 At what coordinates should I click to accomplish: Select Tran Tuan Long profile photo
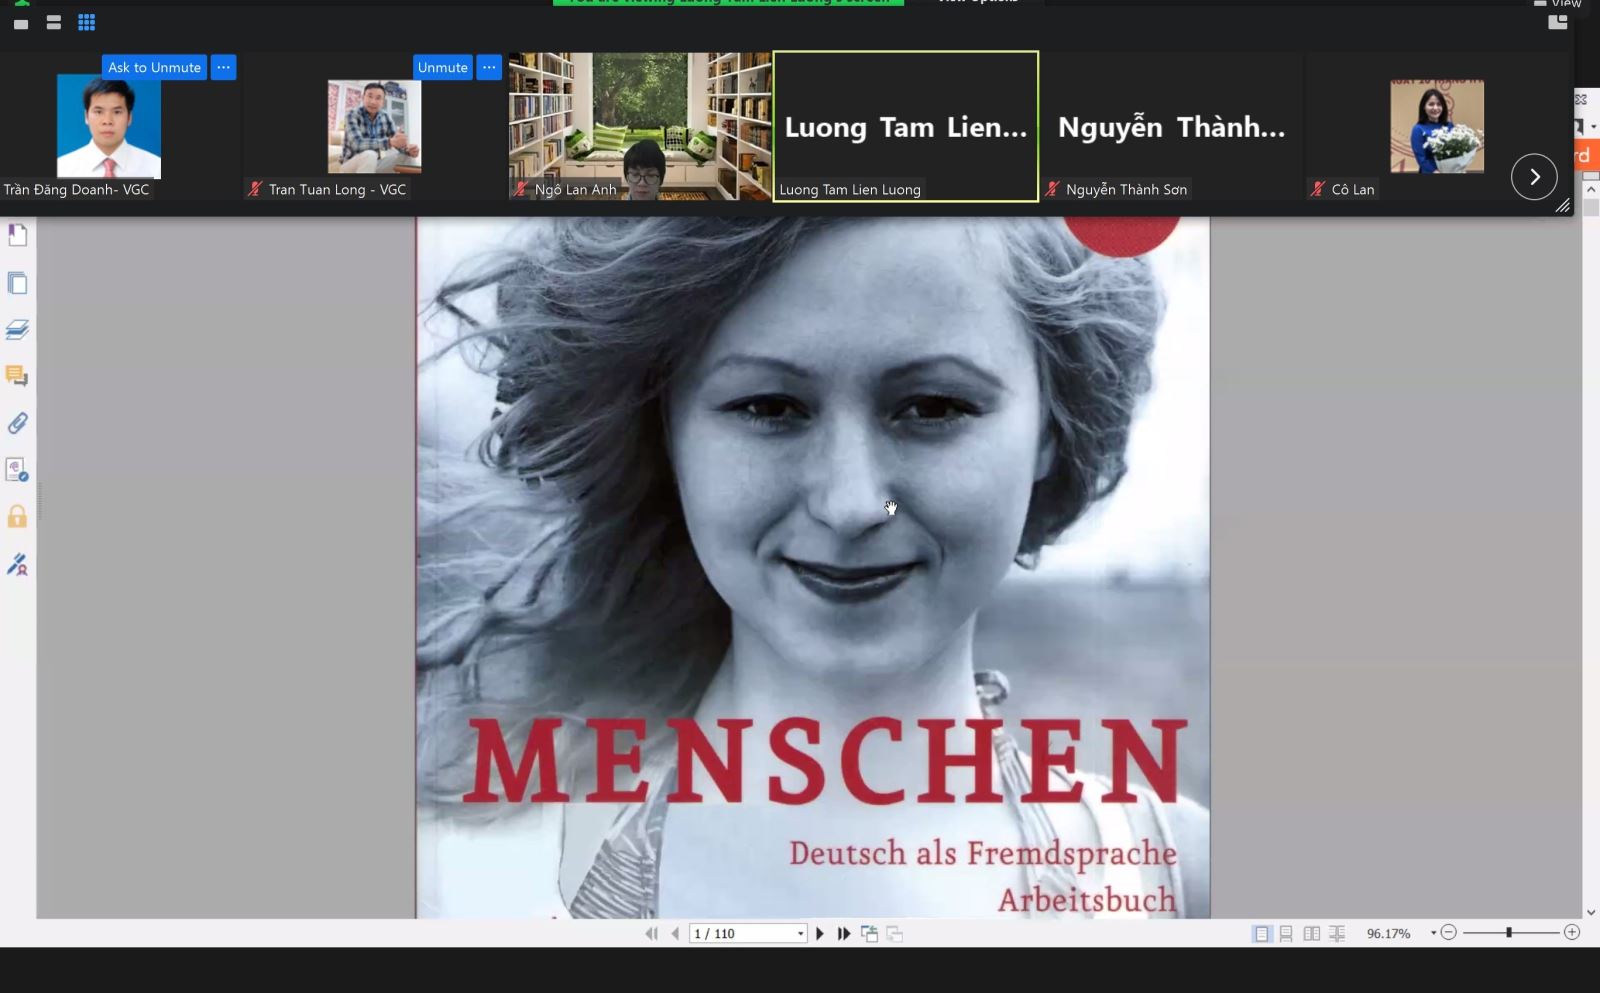pos(374,126)
